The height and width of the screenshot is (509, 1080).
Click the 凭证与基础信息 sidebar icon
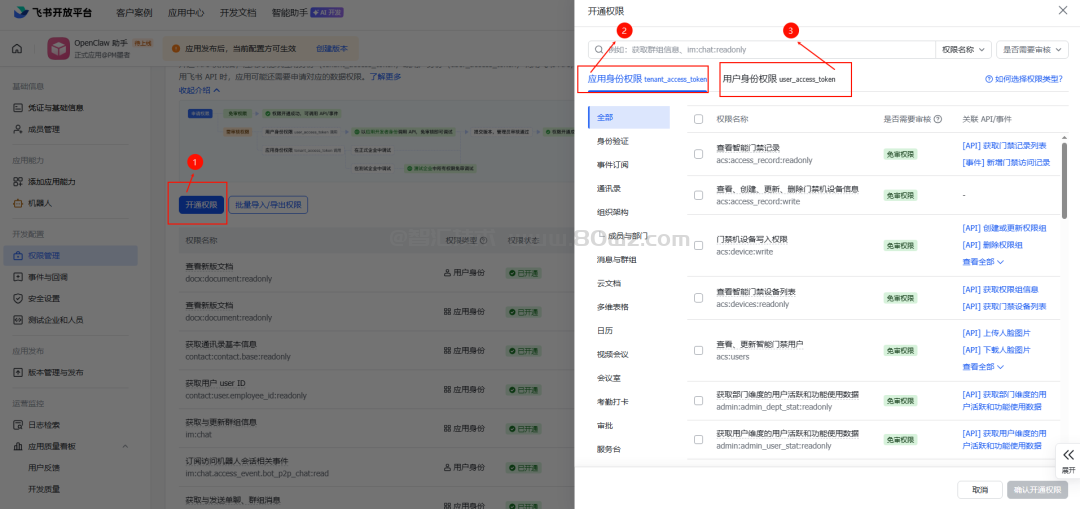pyautogui.click(x=18, y=108)
